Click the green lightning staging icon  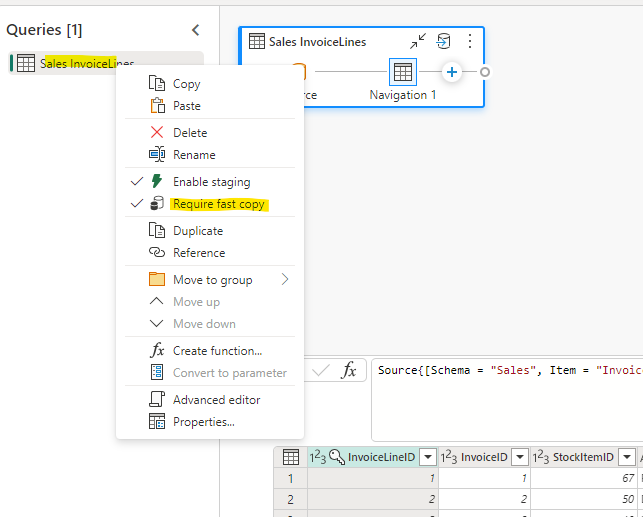(x=157, y=181)
